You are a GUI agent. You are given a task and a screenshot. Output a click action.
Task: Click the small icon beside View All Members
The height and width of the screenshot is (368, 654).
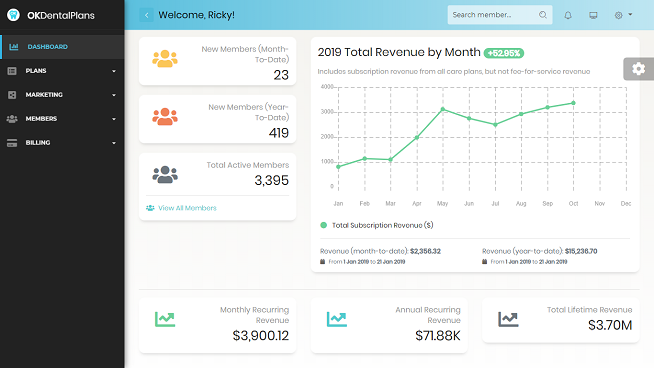(150, 208)
